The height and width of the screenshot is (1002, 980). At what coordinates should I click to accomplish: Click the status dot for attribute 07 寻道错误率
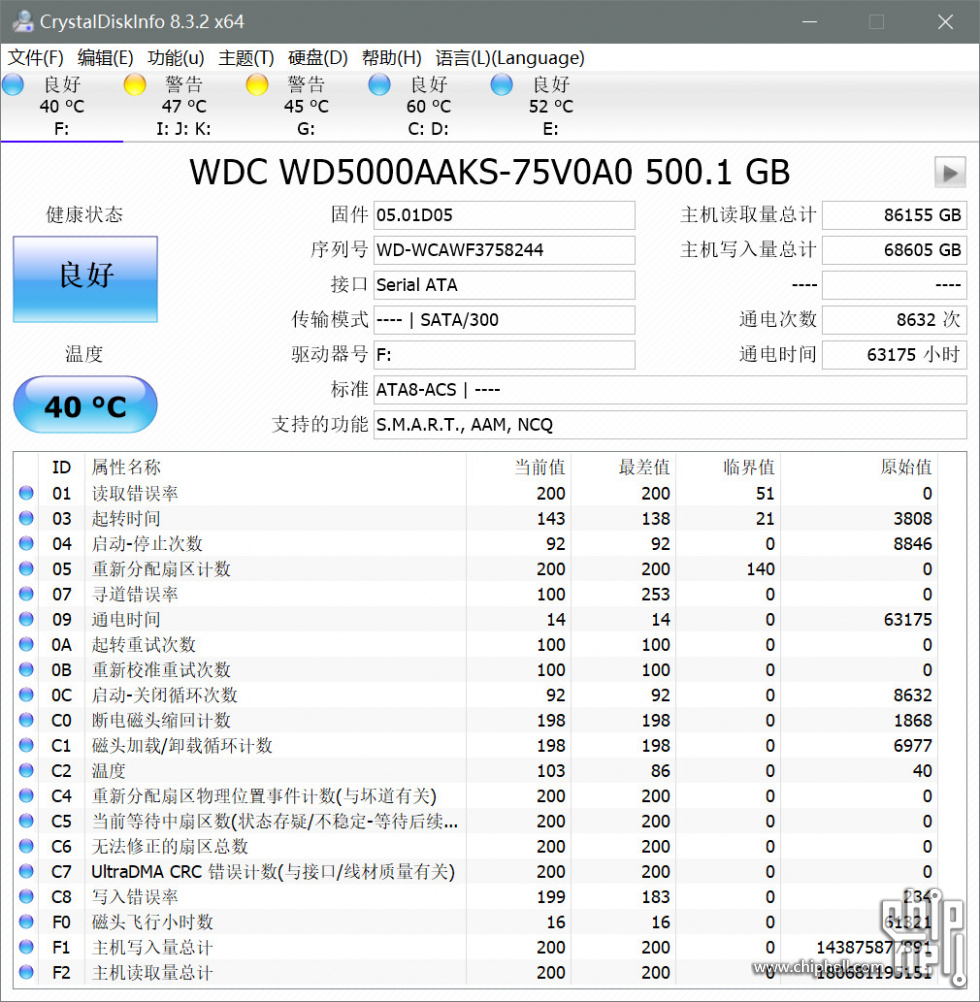click(26, 594)
